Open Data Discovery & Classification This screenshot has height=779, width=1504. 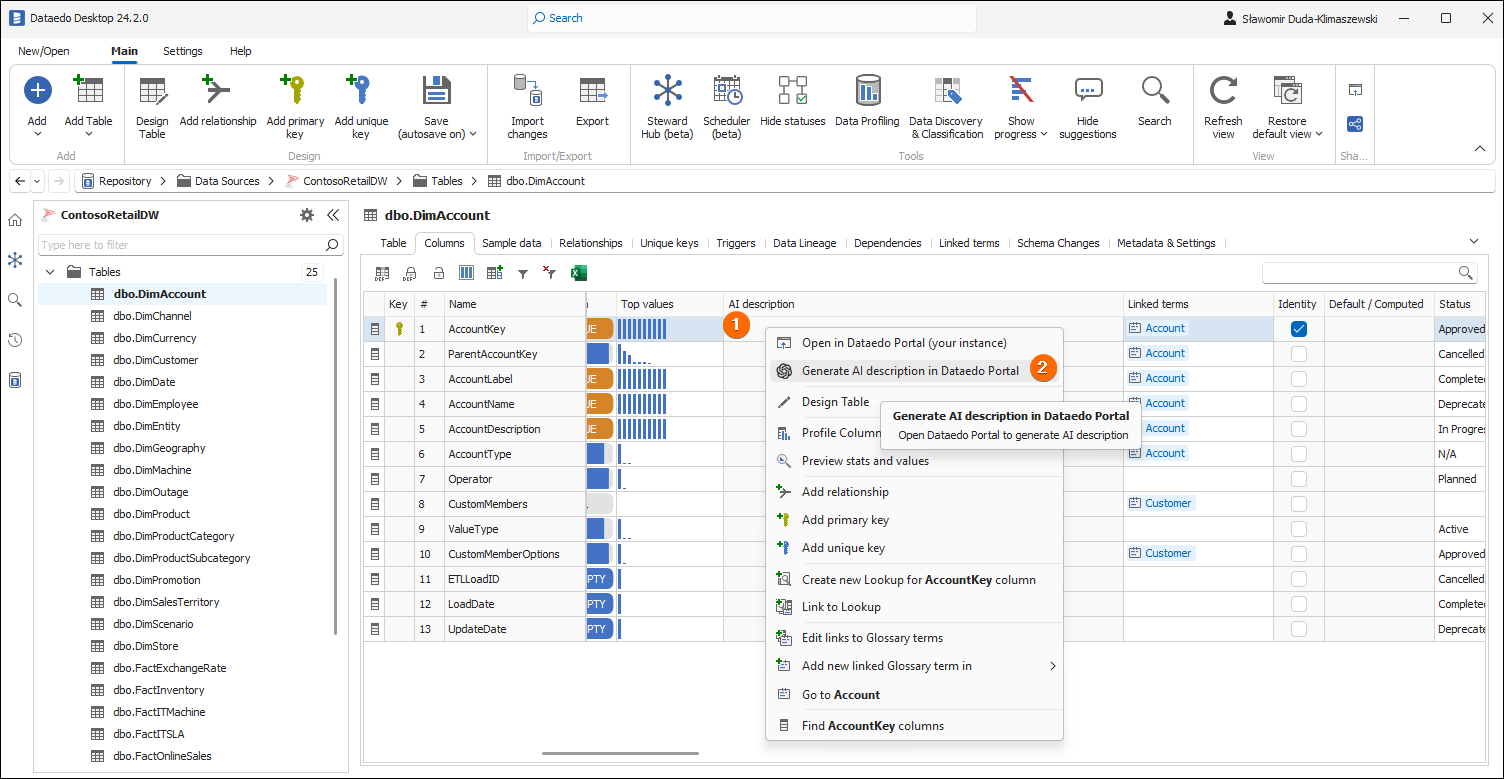tap(947, 91)
